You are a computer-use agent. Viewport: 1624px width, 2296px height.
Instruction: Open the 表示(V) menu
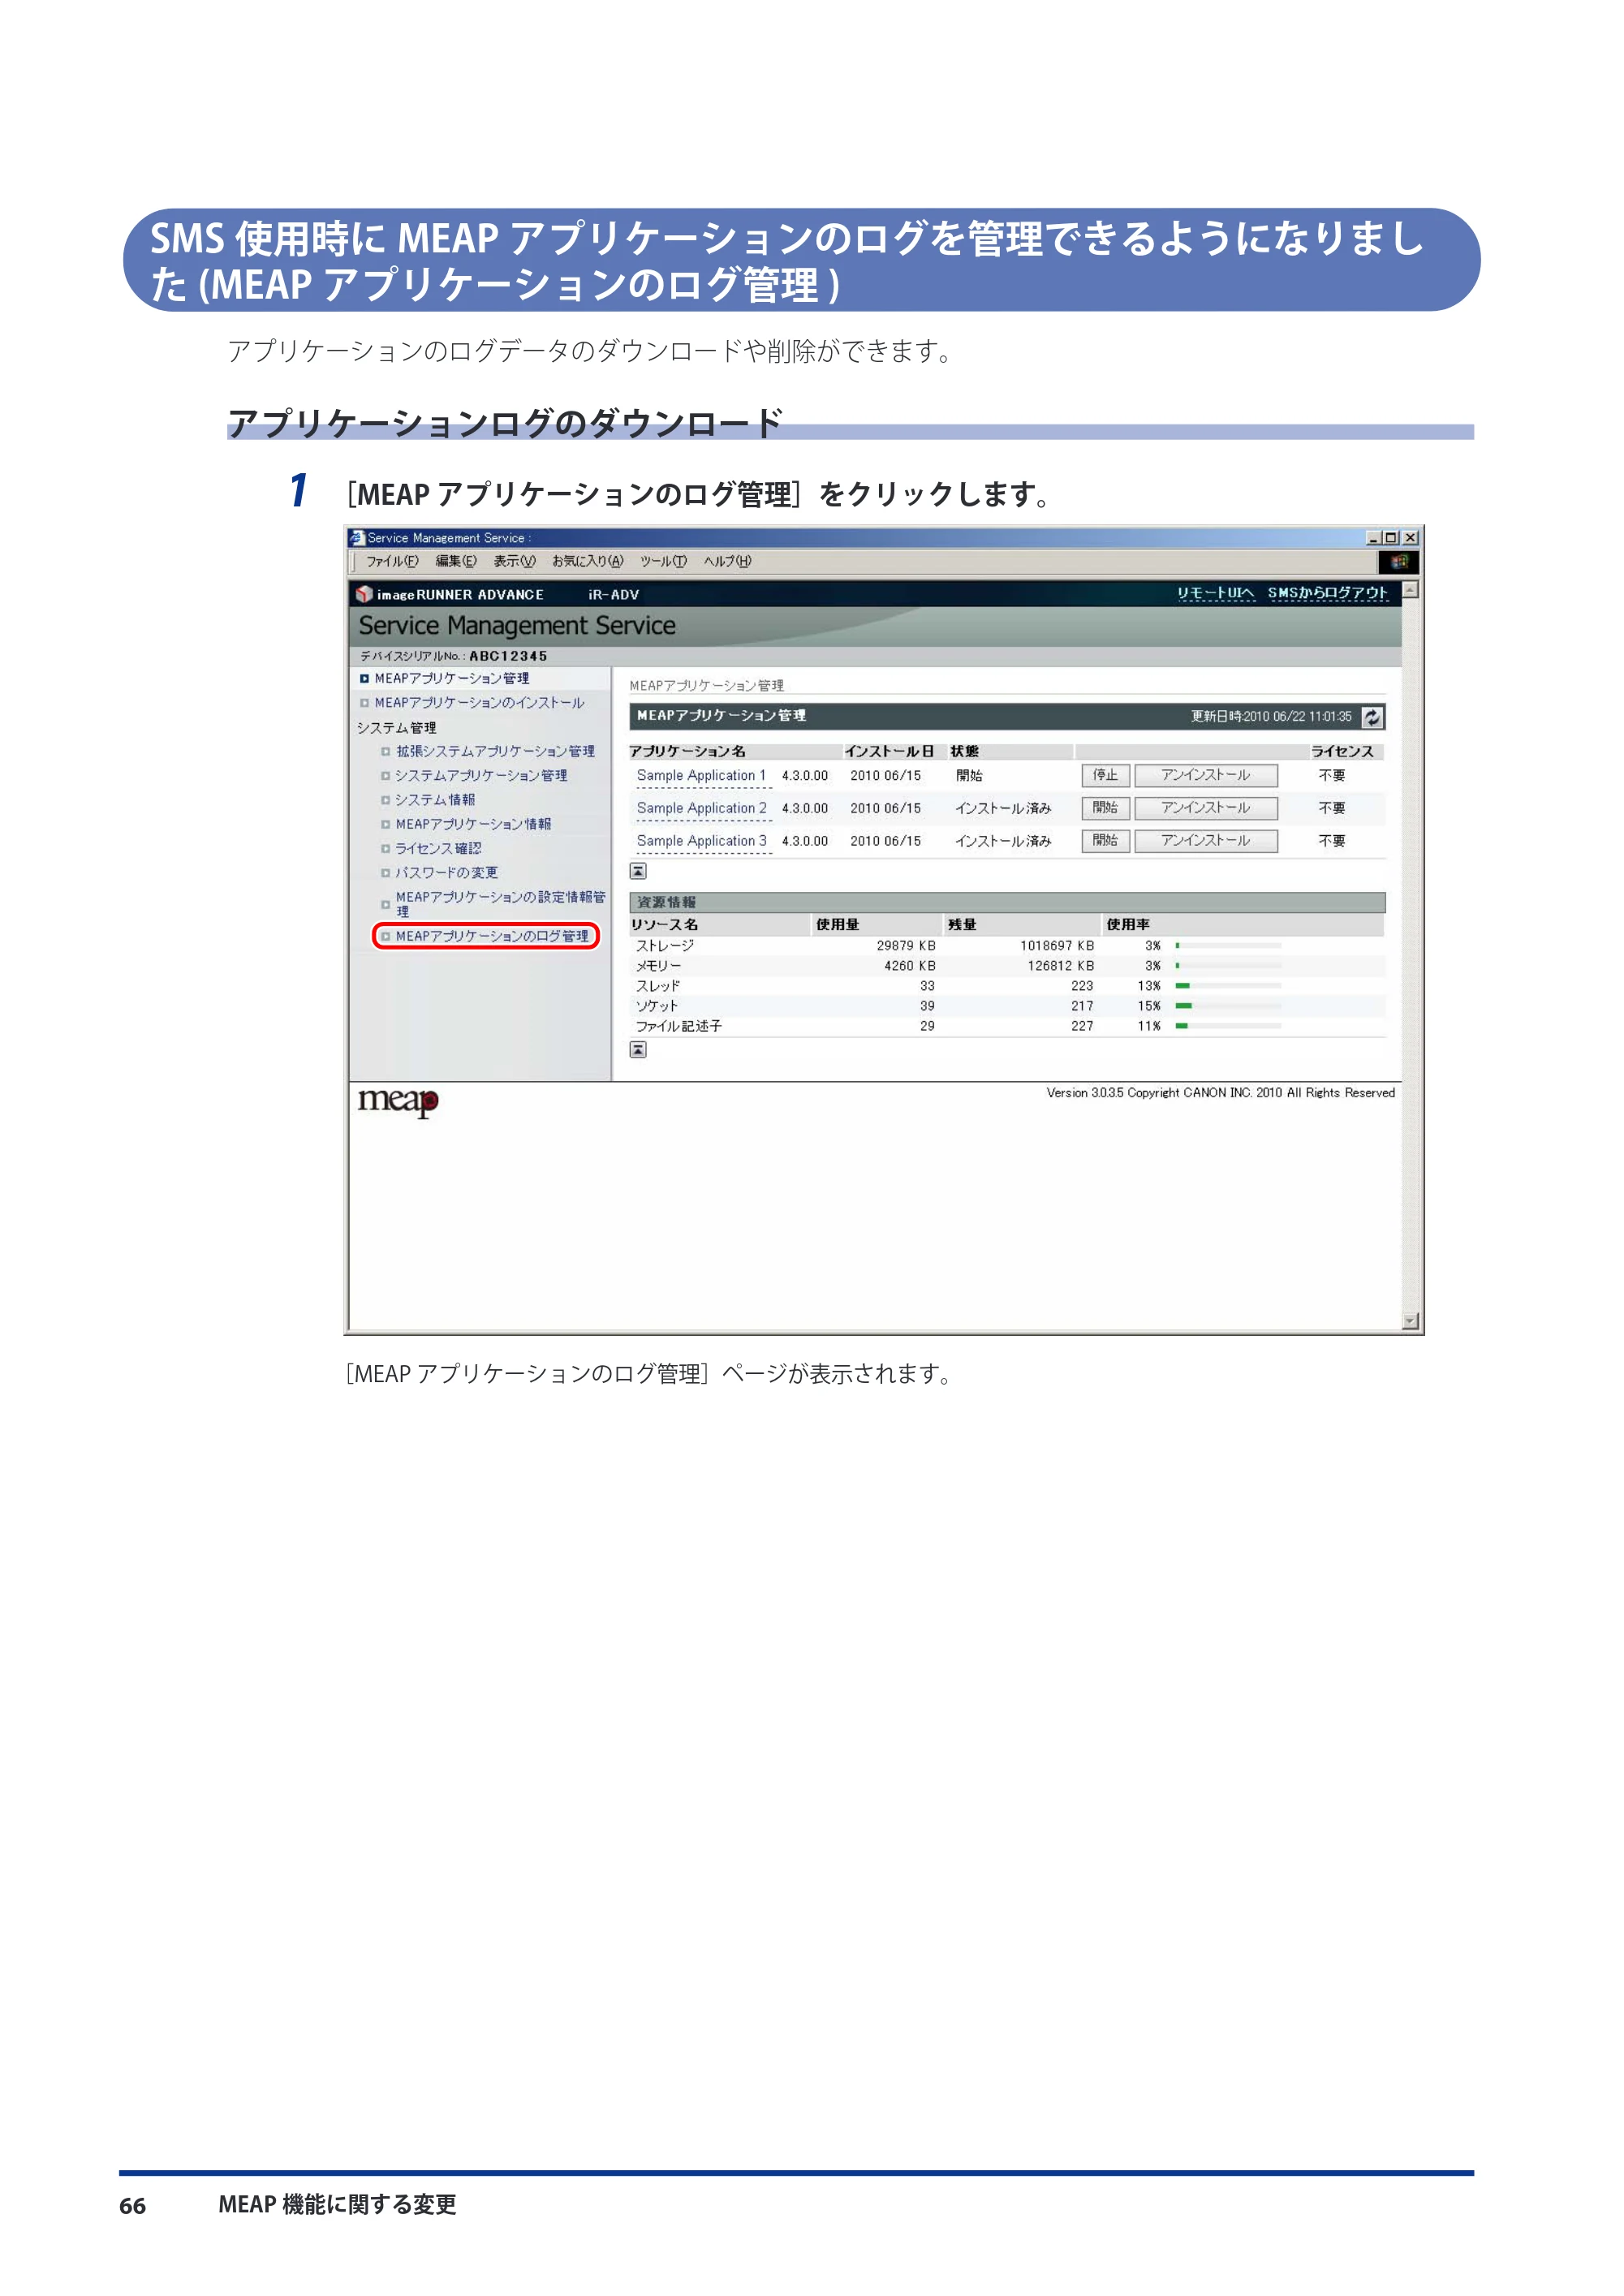(515, 561)
